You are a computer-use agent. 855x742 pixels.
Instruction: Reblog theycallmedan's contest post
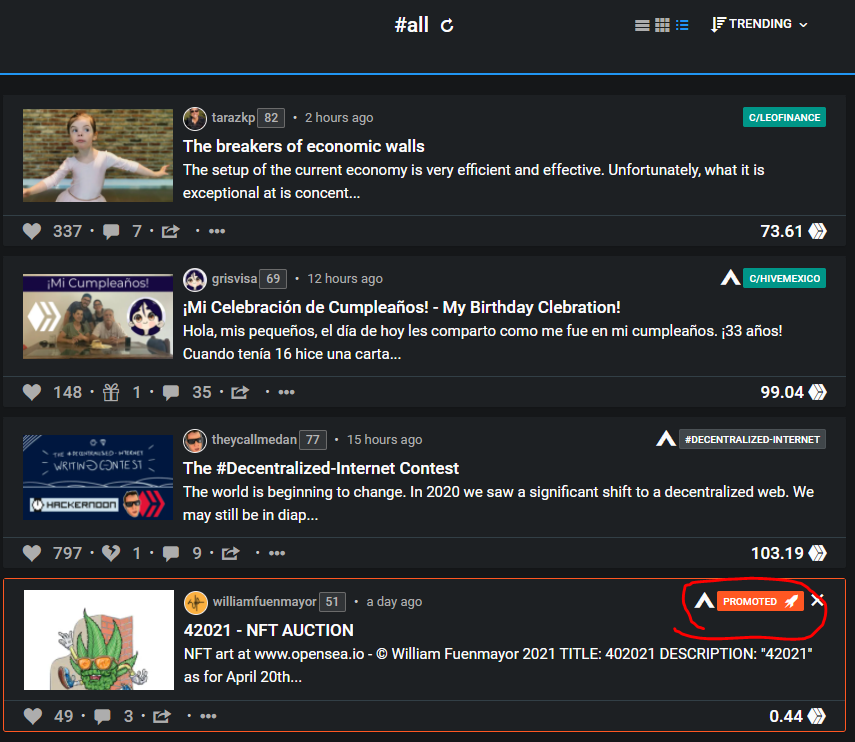click(230, 553)
